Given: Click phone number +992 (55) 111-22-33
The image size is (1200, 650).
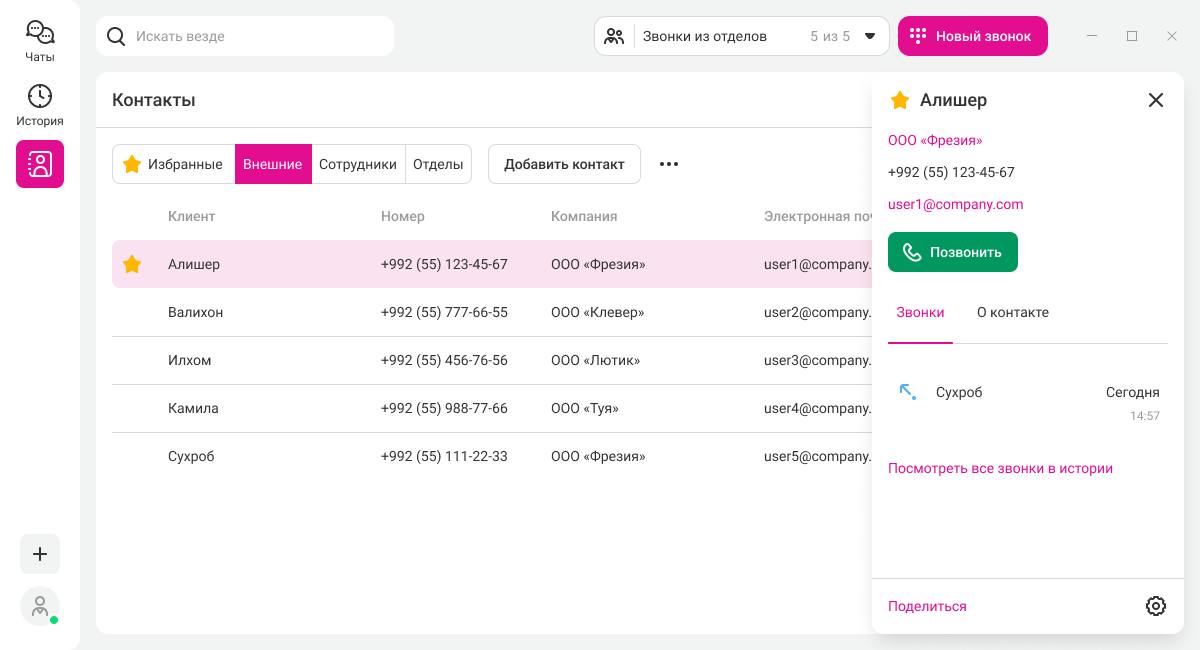Looking at the screenshot, I should pyautogui.click(x=444, y=456).
